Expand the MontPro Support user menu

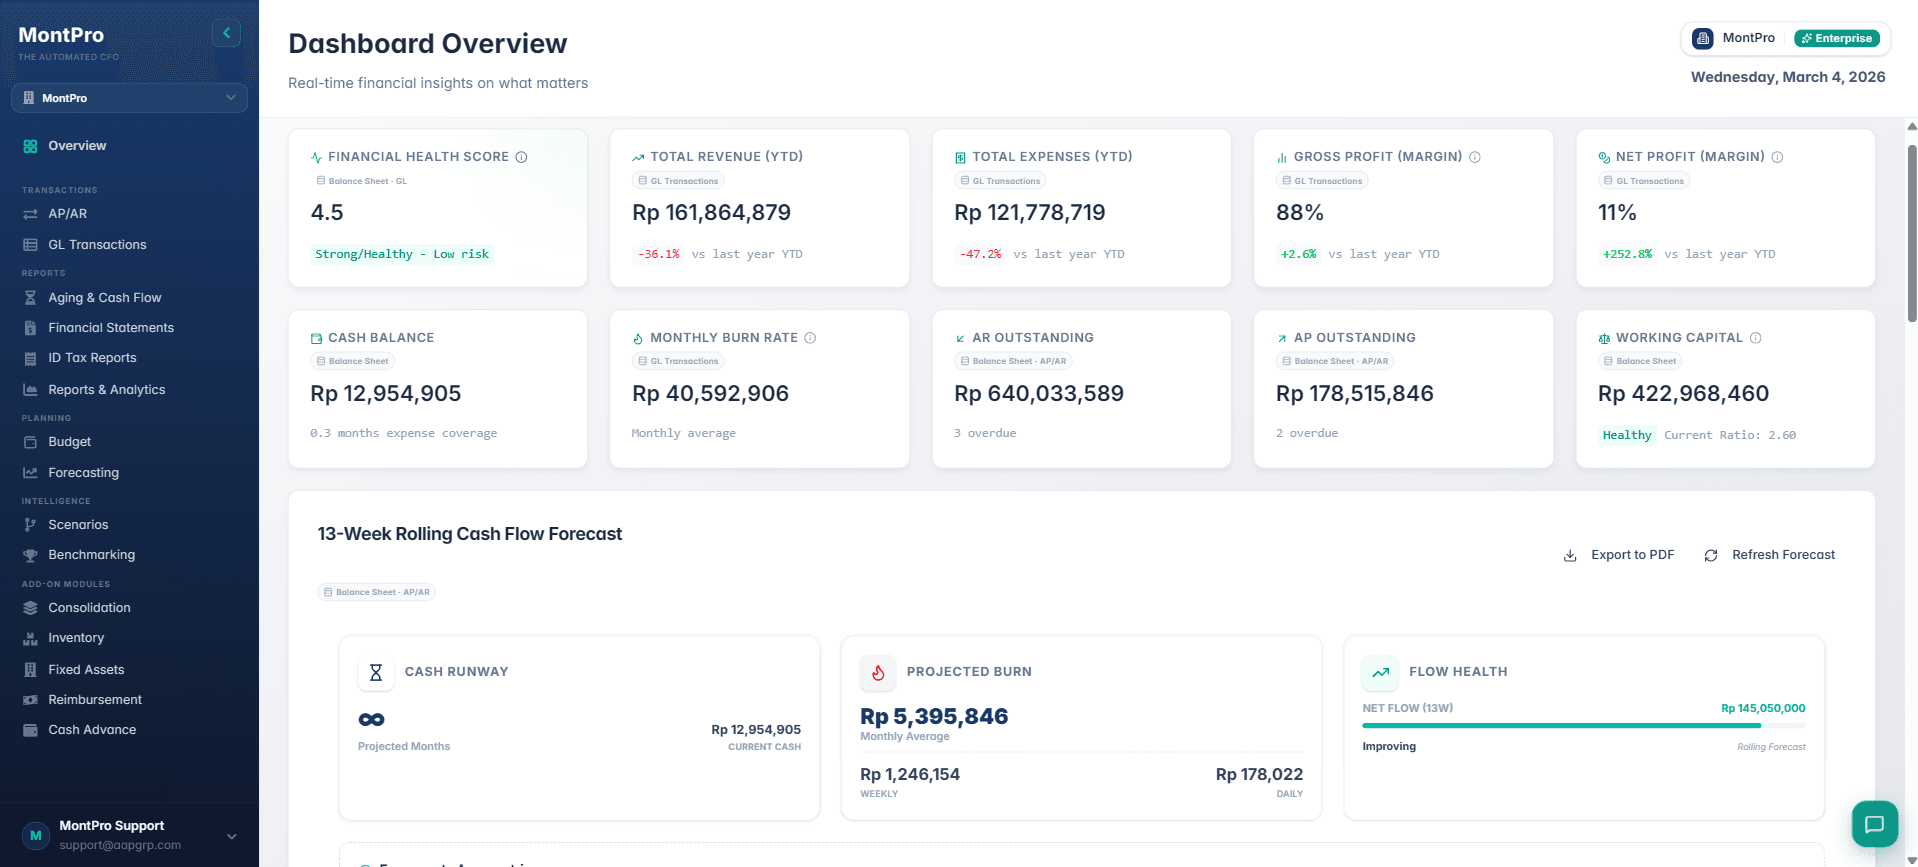click(231, 836)
